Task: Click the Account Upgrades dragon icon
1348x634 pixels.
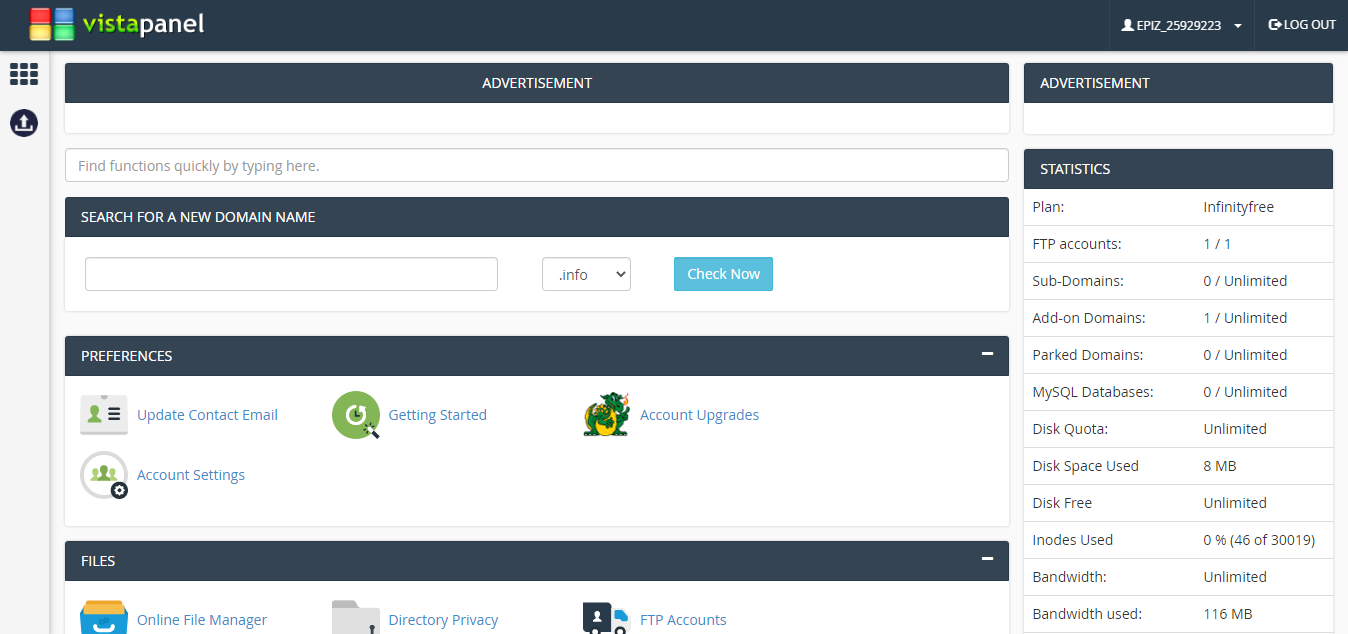Action: coord(607,415)
